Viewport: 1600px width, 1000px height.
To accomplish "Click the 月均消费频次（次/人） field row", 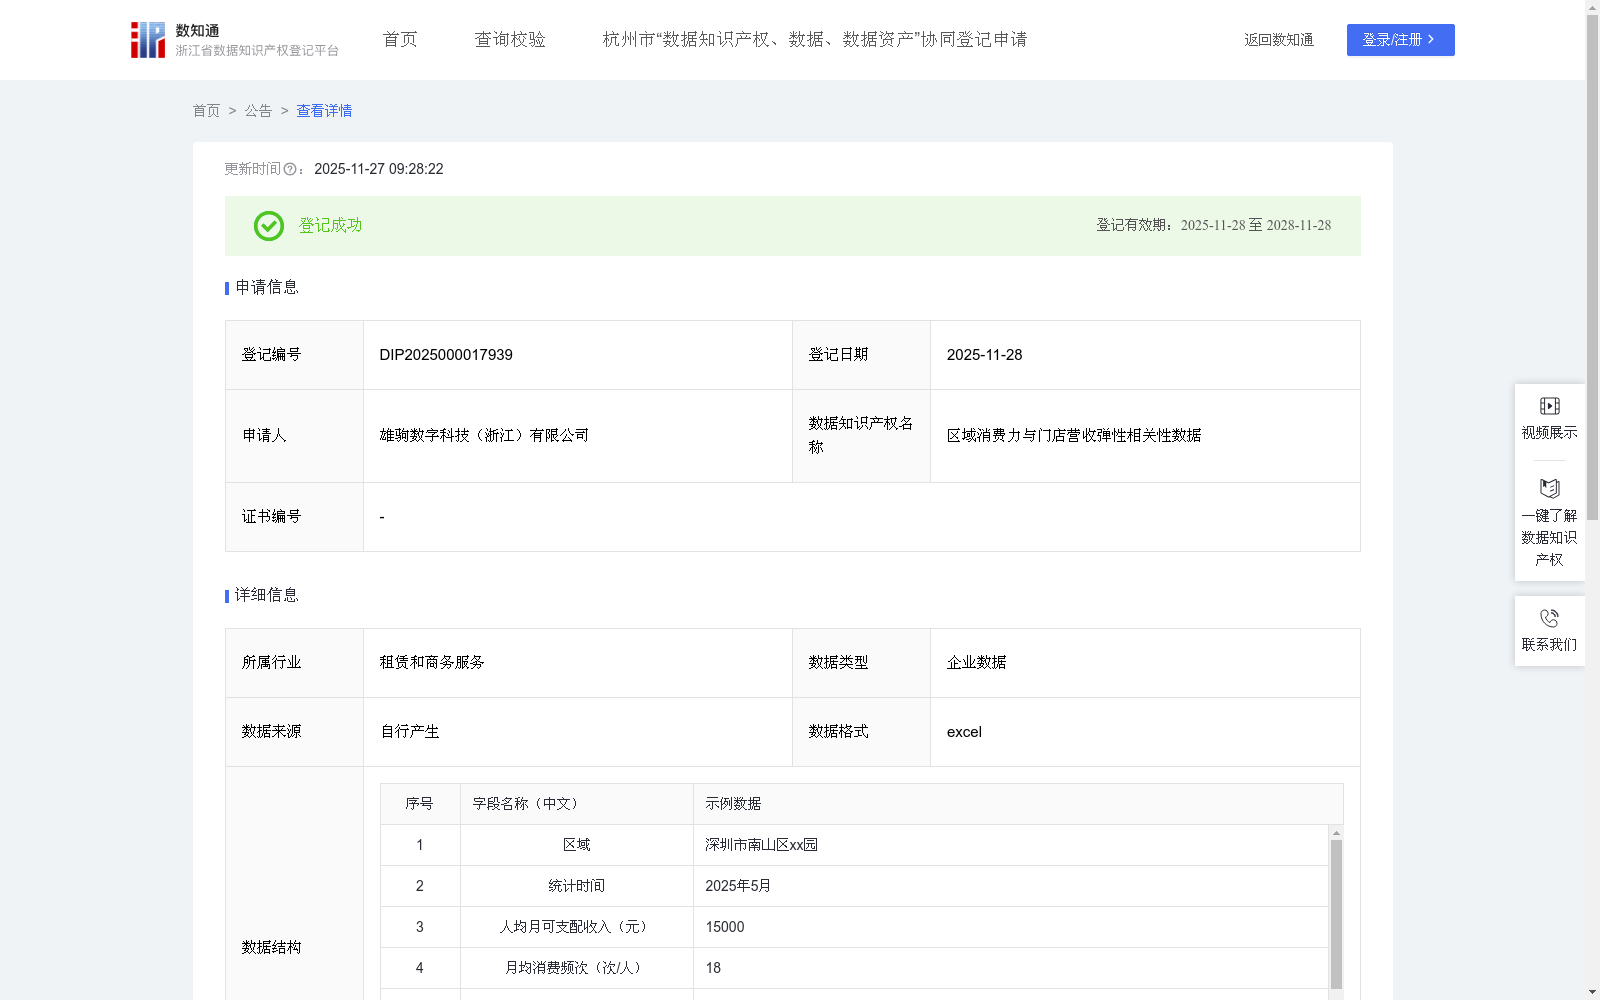I will (x=854, y=968).
